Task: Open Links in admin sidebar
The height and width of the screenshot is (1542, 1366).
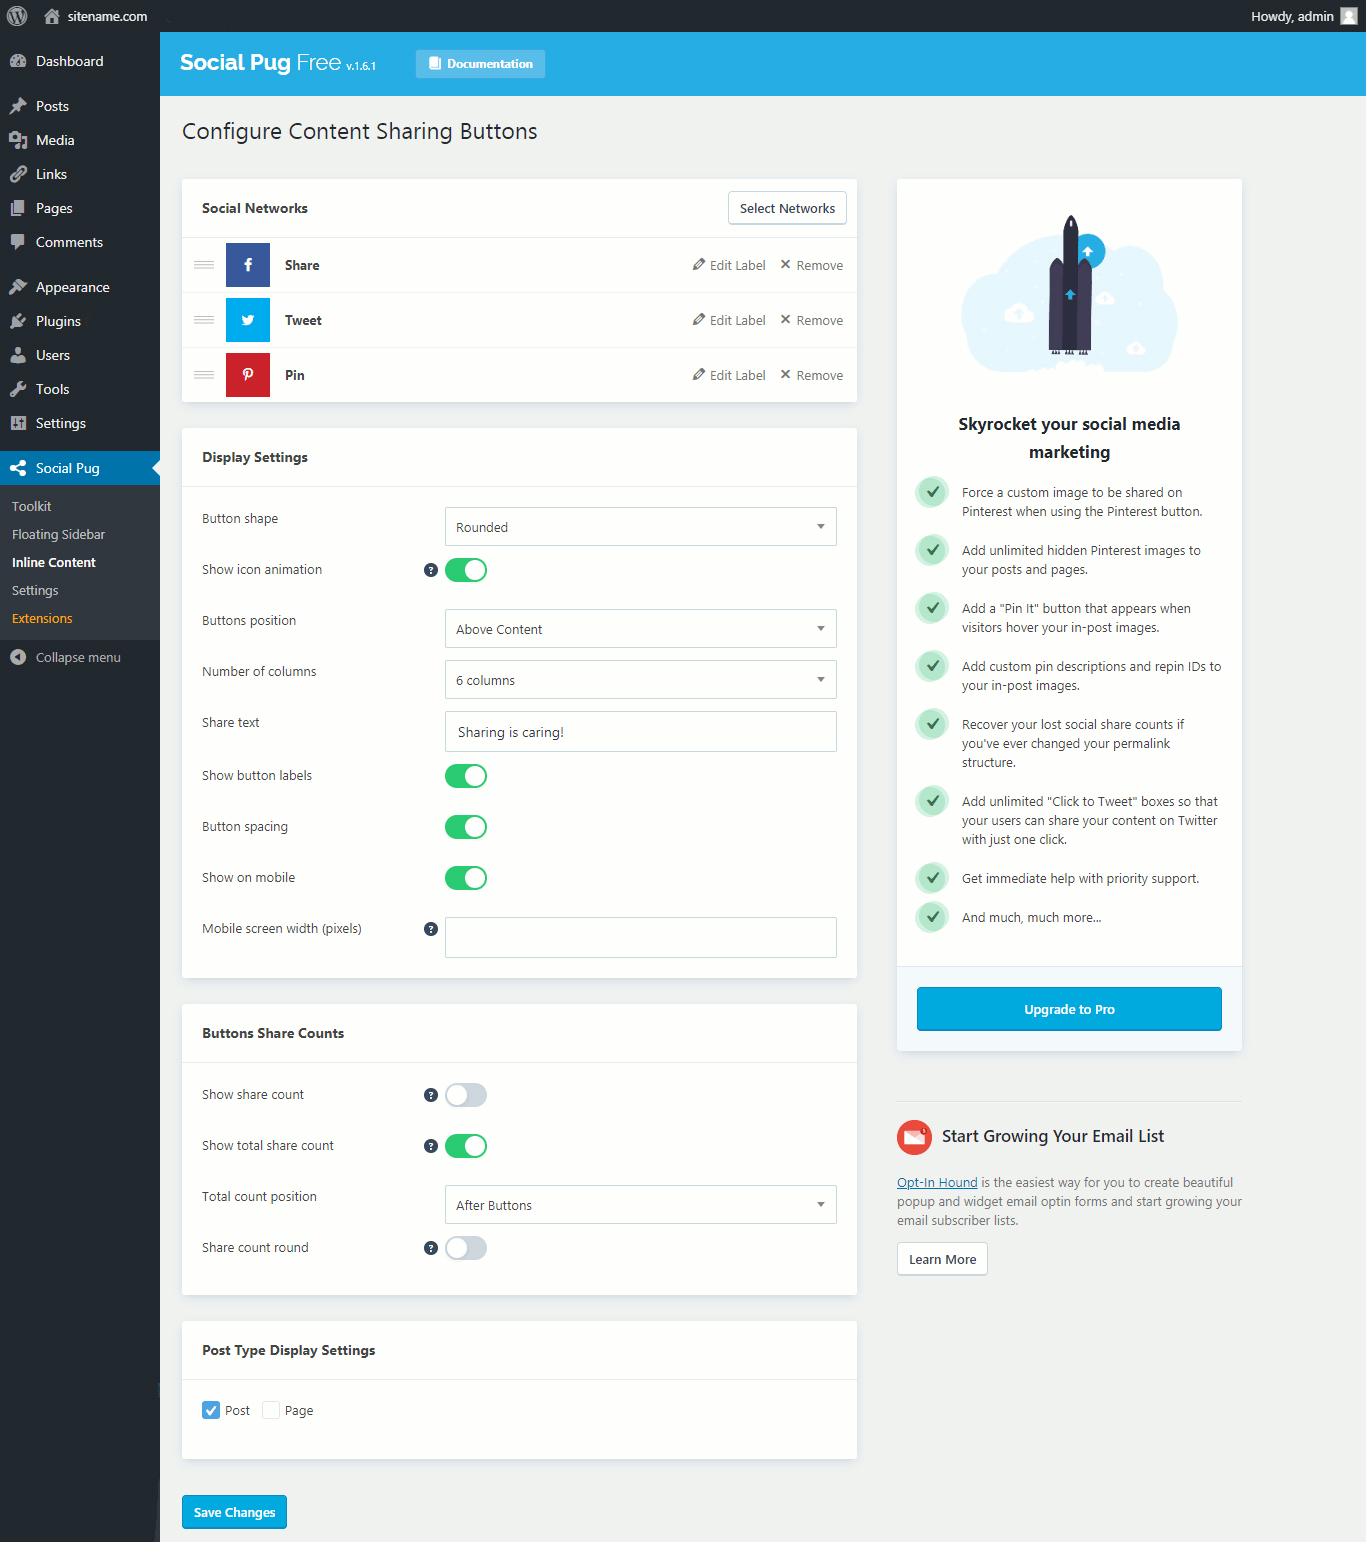Action: click(80, 174)
